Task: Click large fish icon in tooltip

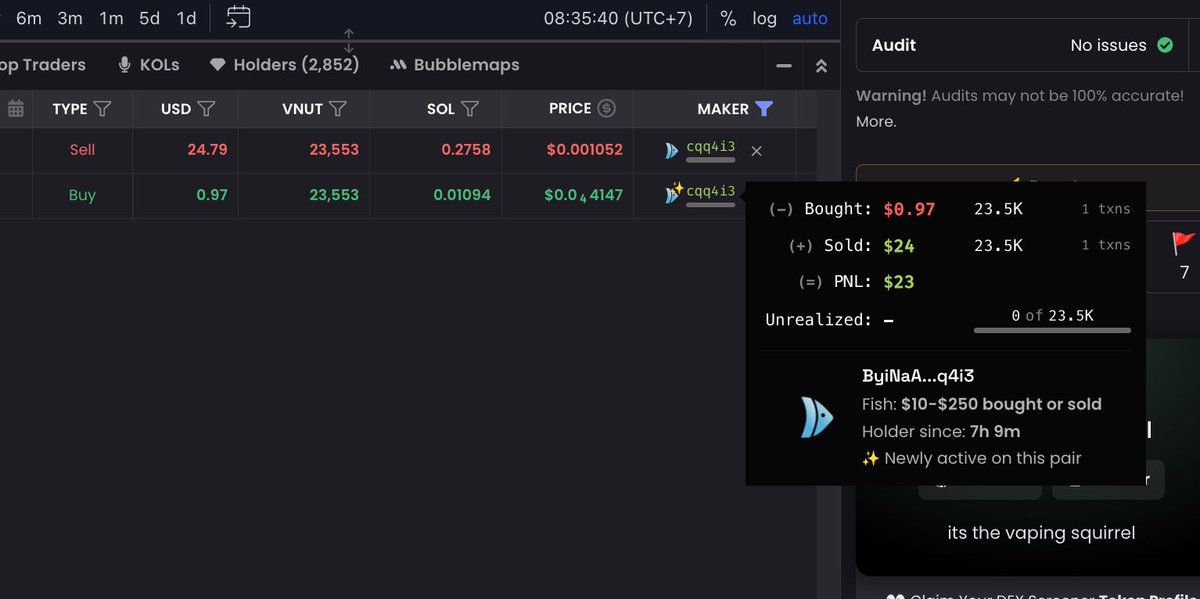Action: coord(817,417)
